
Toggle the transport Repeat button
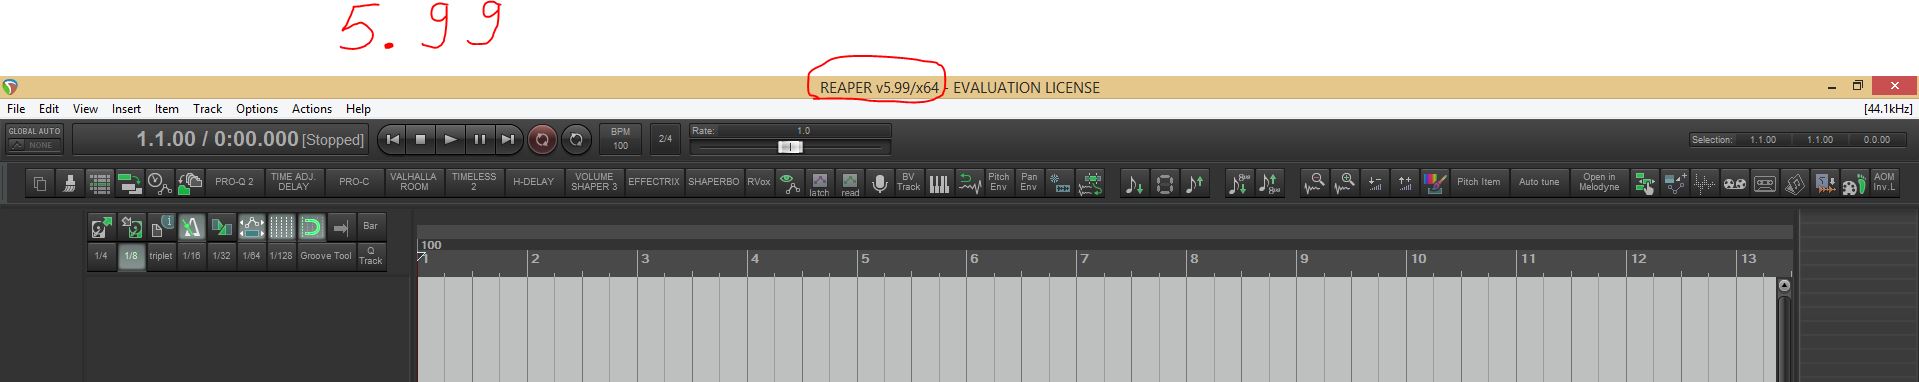(576, 140)
